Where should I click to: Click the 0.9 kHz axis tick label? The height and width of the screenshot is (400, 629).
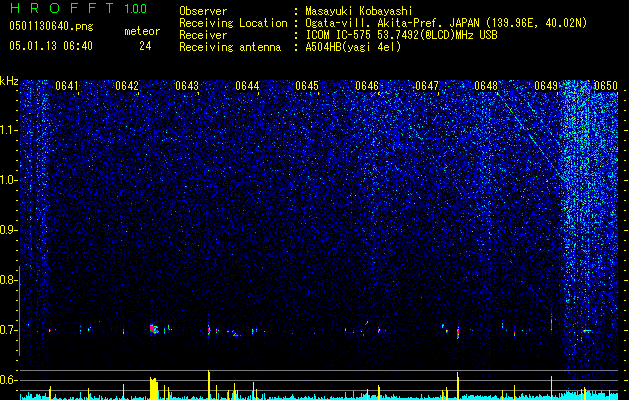(x=8, y=230)
